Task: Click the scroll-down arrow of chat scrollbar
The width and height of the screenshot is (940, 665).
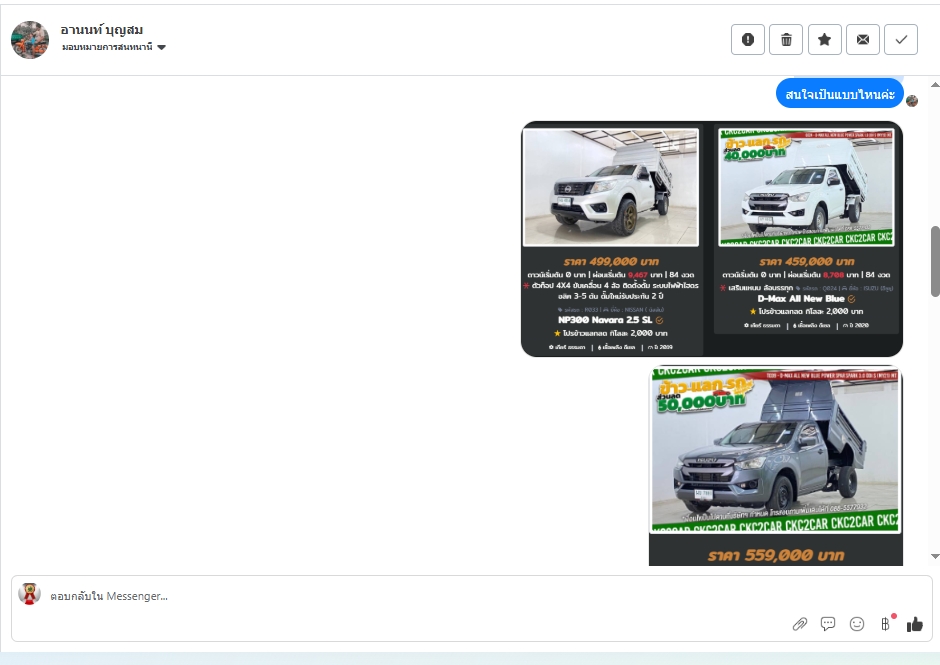Action: click(935, 556)
